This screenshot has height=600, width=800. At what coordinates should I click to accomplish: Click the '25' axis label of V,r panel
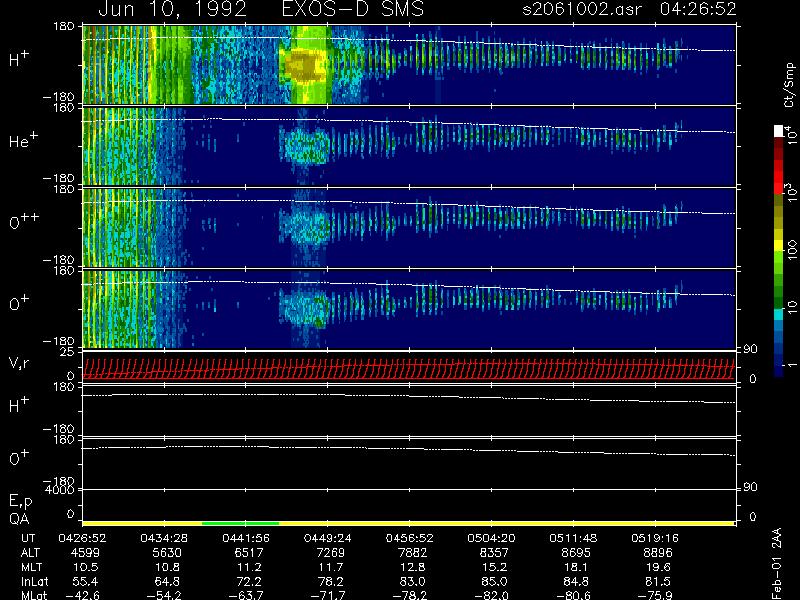(68, 352)
